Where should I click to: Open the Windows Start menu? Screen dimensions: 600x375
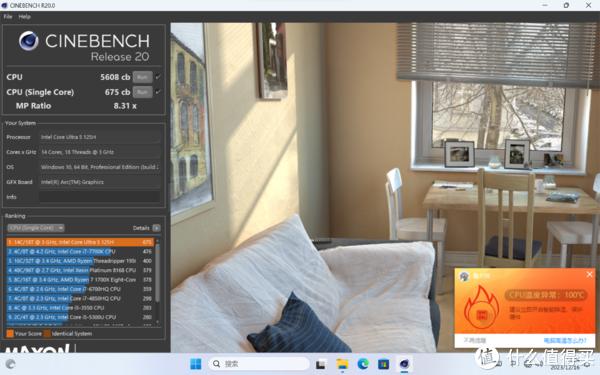(x=196, y=364)
